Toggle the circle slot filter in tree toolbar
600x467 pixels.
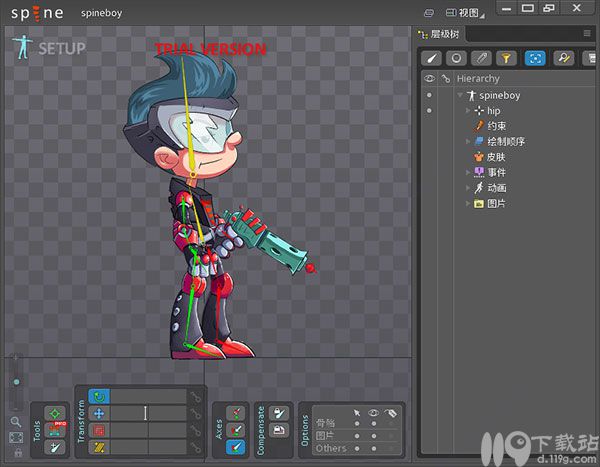click(456, 58)
